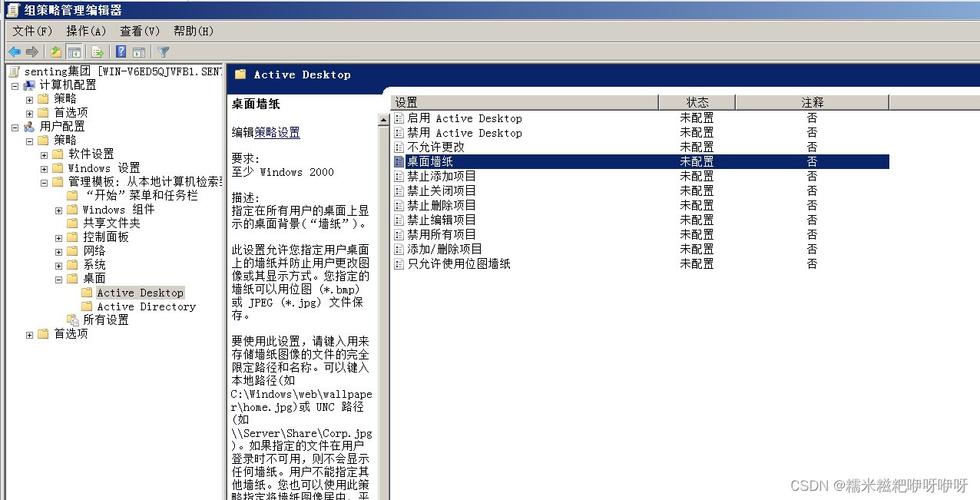Select the Active Desktop tree item
Viewport: 980px width, 500px height.
pyautogui.click(x=140, y=292)
